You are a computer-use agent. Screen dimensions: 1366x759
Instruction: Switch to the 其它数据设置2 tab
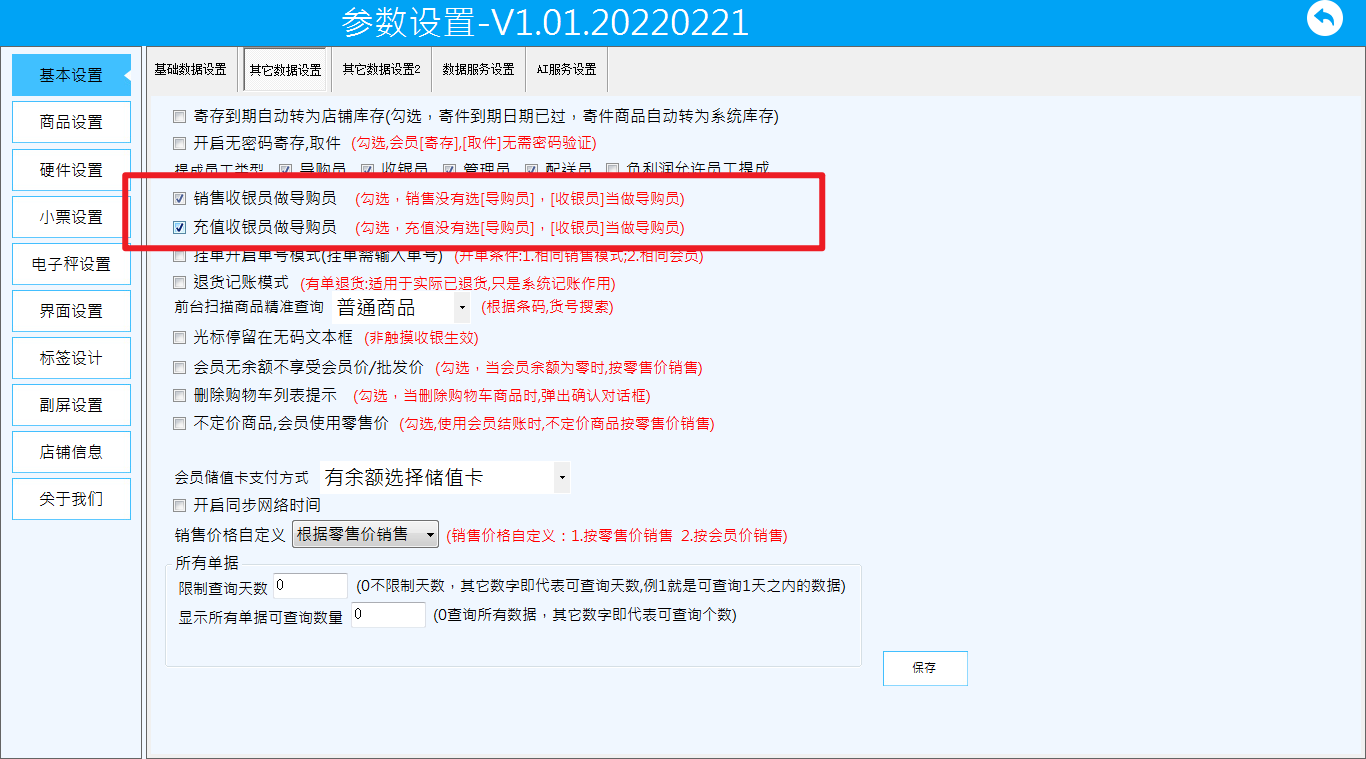381,70
